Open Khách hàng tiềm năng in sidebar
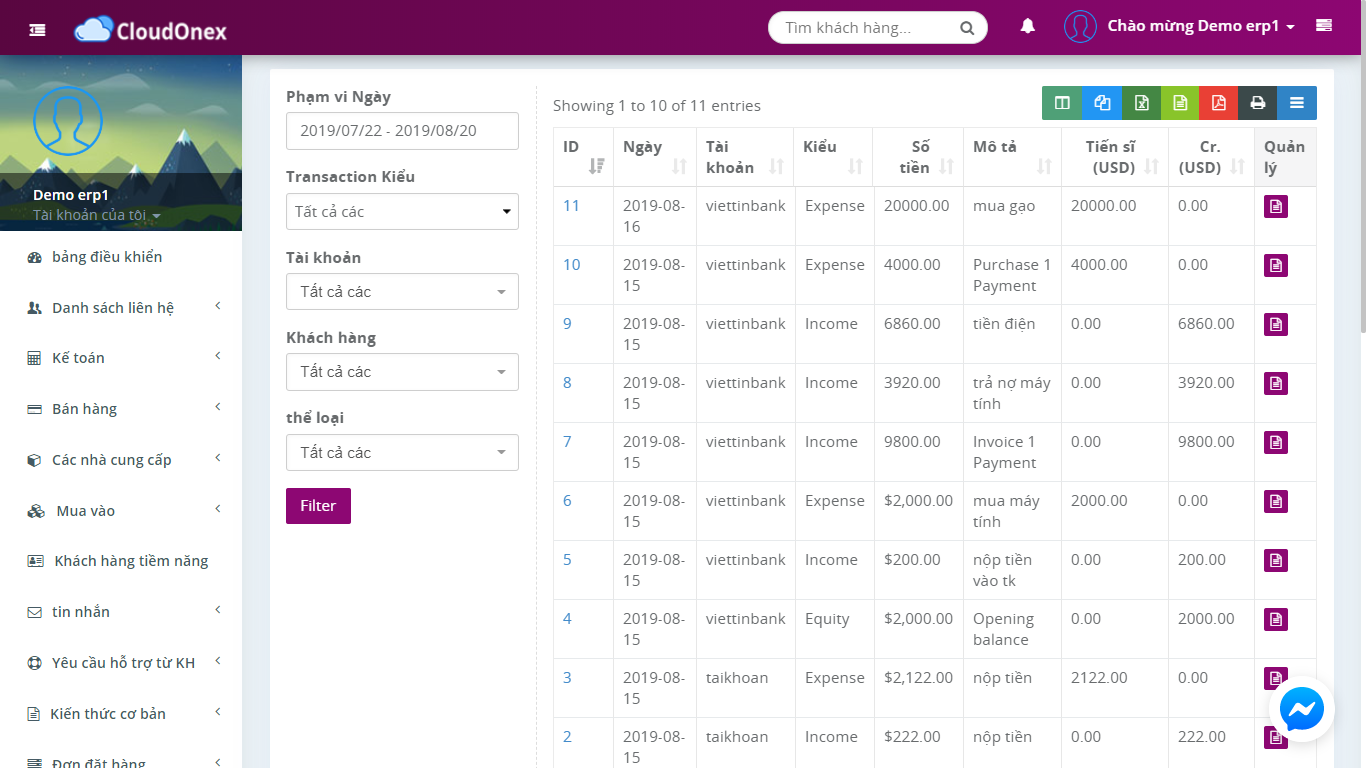This screenshot has width=1366, height=768. (121, 561)
